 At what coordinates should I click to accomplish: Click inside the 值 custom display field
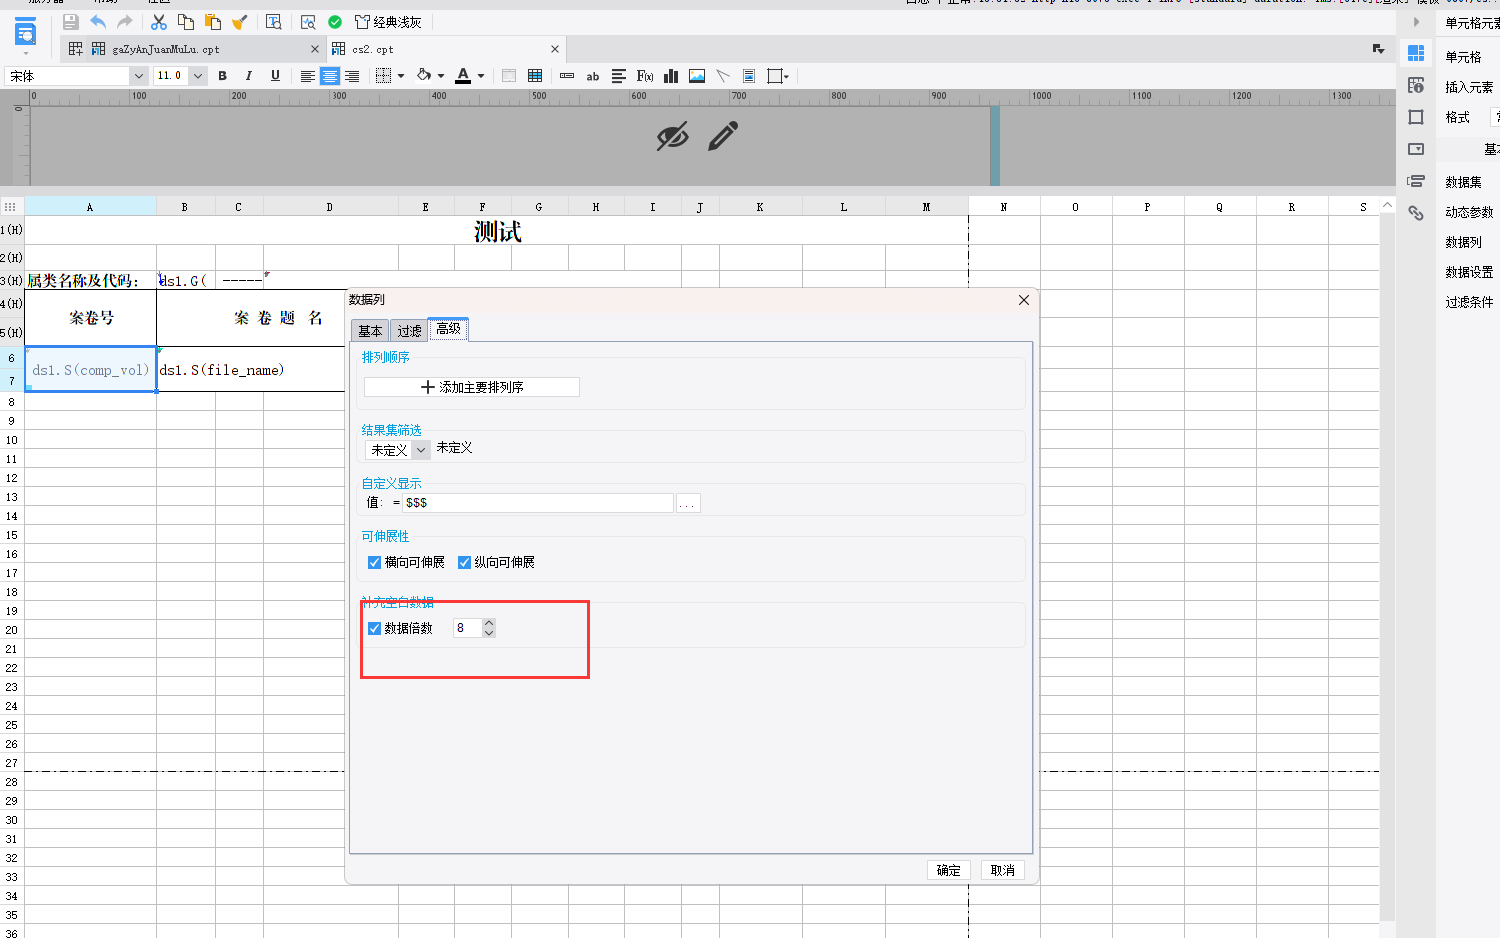coord(538,503)
